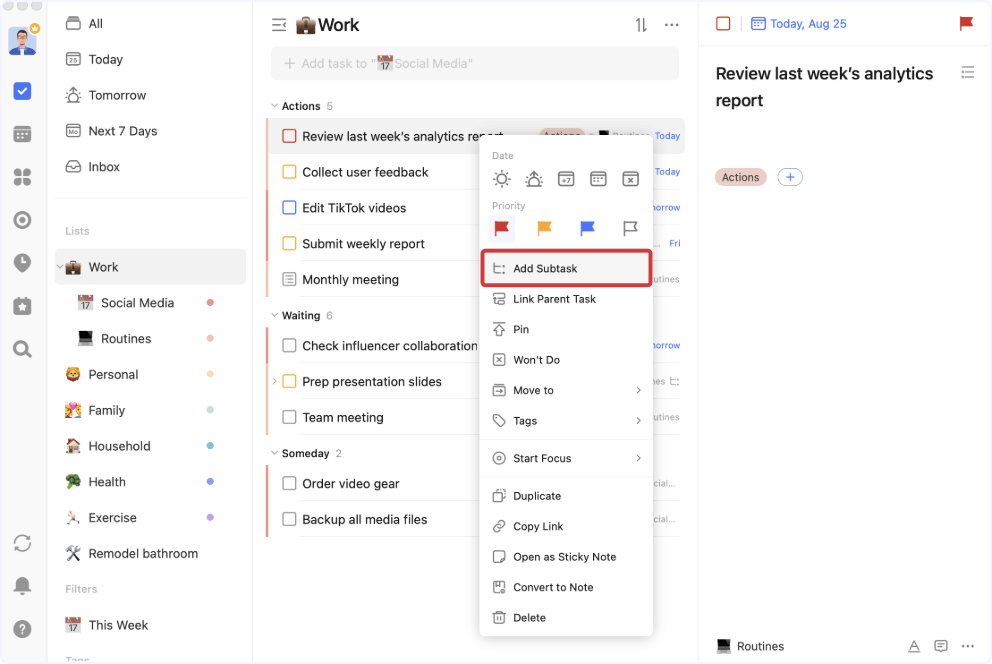Click the sync icon at bottom of sidebar
992x664 pixels.
[x=22, y=542]
